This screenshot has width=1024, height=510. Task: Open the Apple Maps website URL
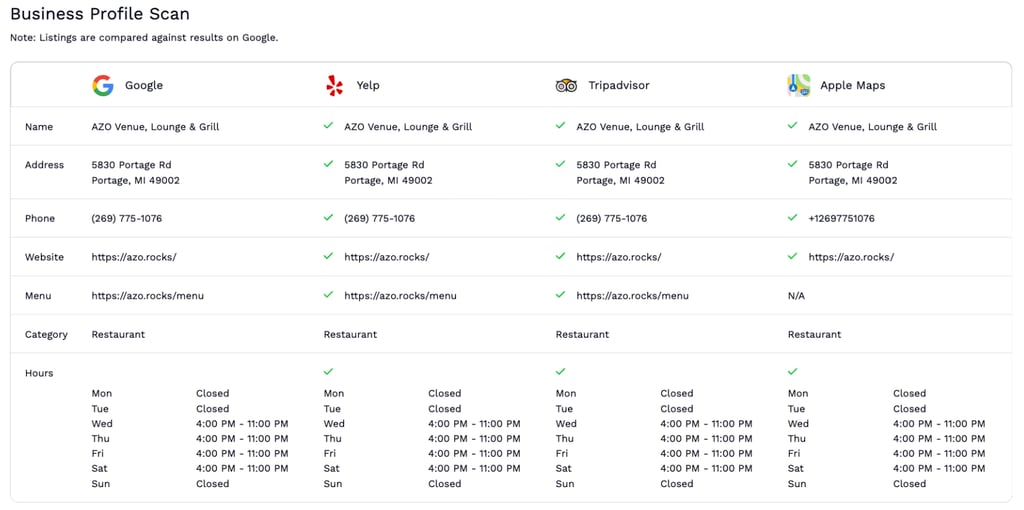[x=851, y=257]
